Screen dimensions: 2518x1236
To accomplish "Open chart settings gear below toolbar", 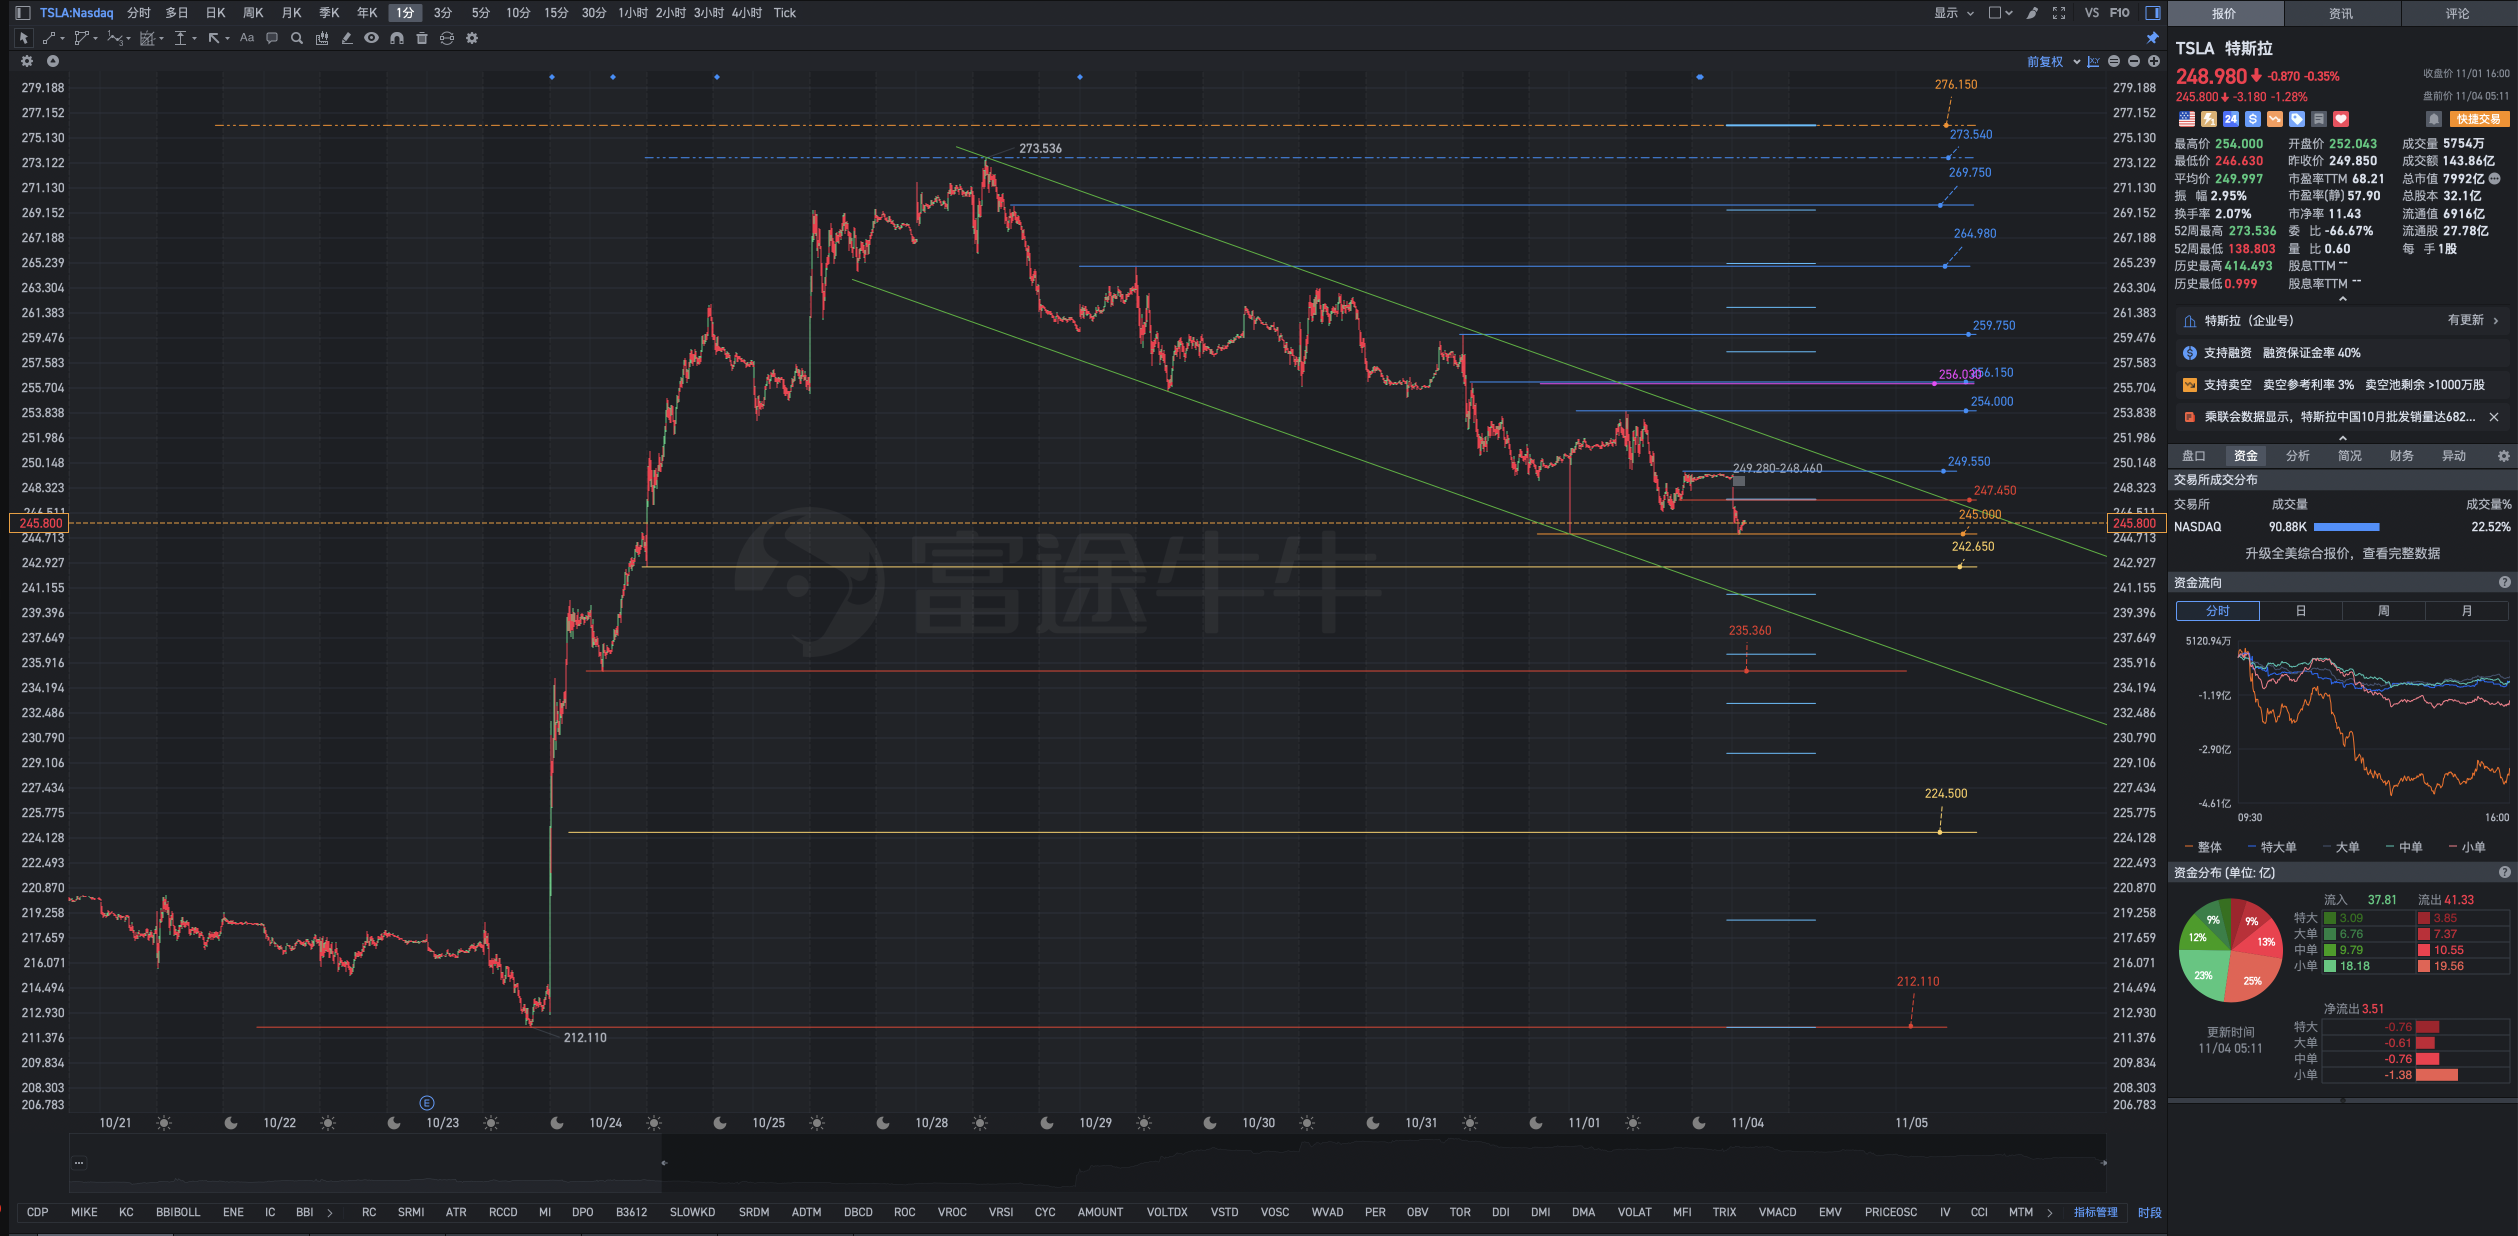I will point(27,61).
